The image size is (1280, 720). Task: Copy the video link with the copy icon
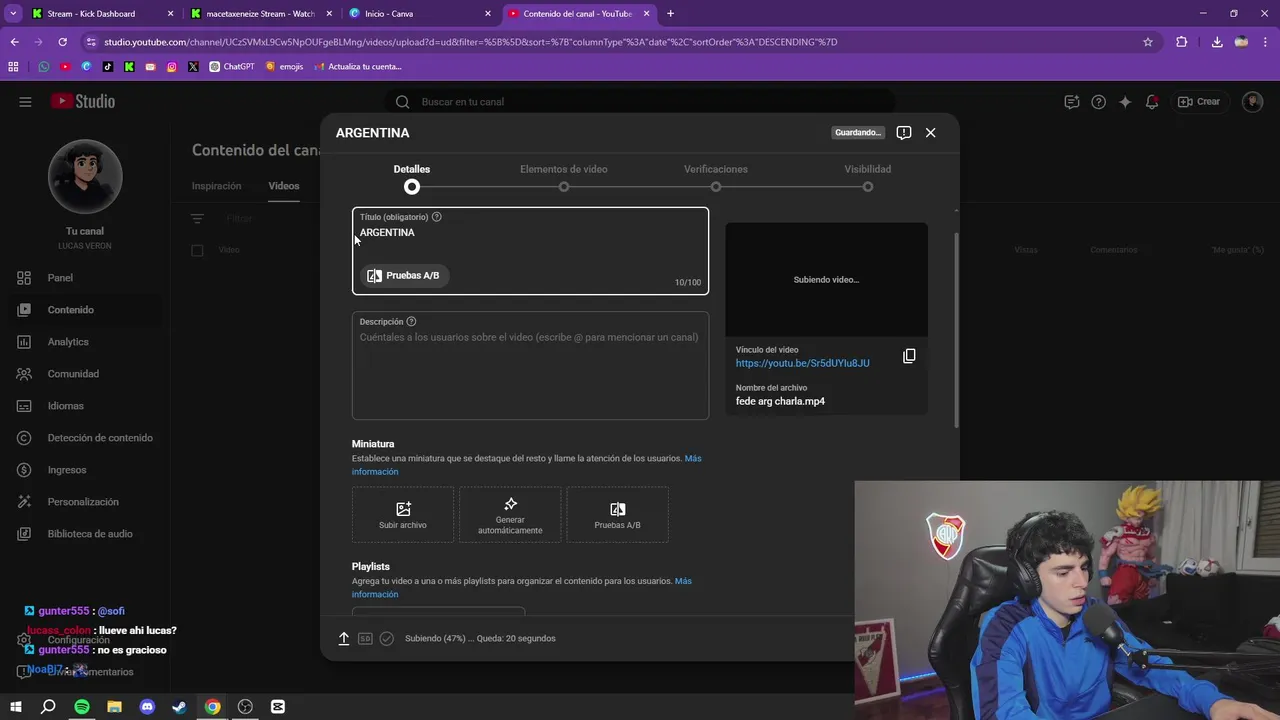[909, 356]
